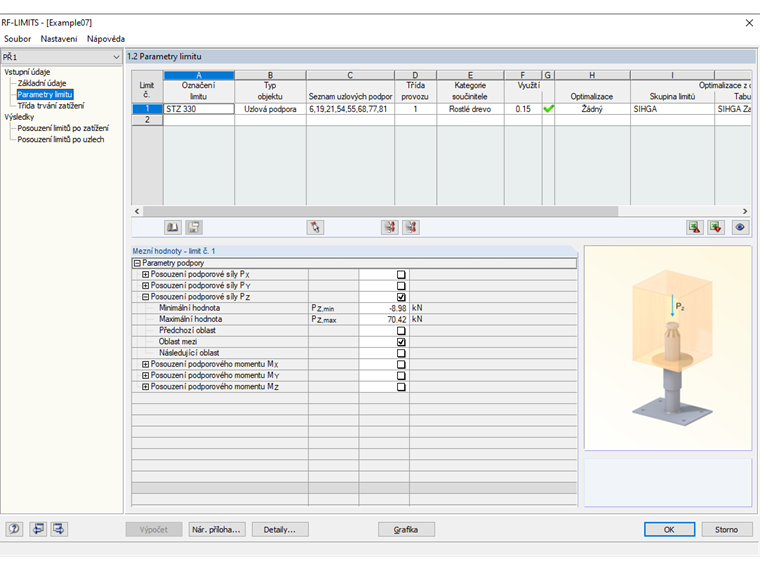Open the Detaily... dialog button
The height and width of the screenshot is (570, 760).
tap(280, 530)
